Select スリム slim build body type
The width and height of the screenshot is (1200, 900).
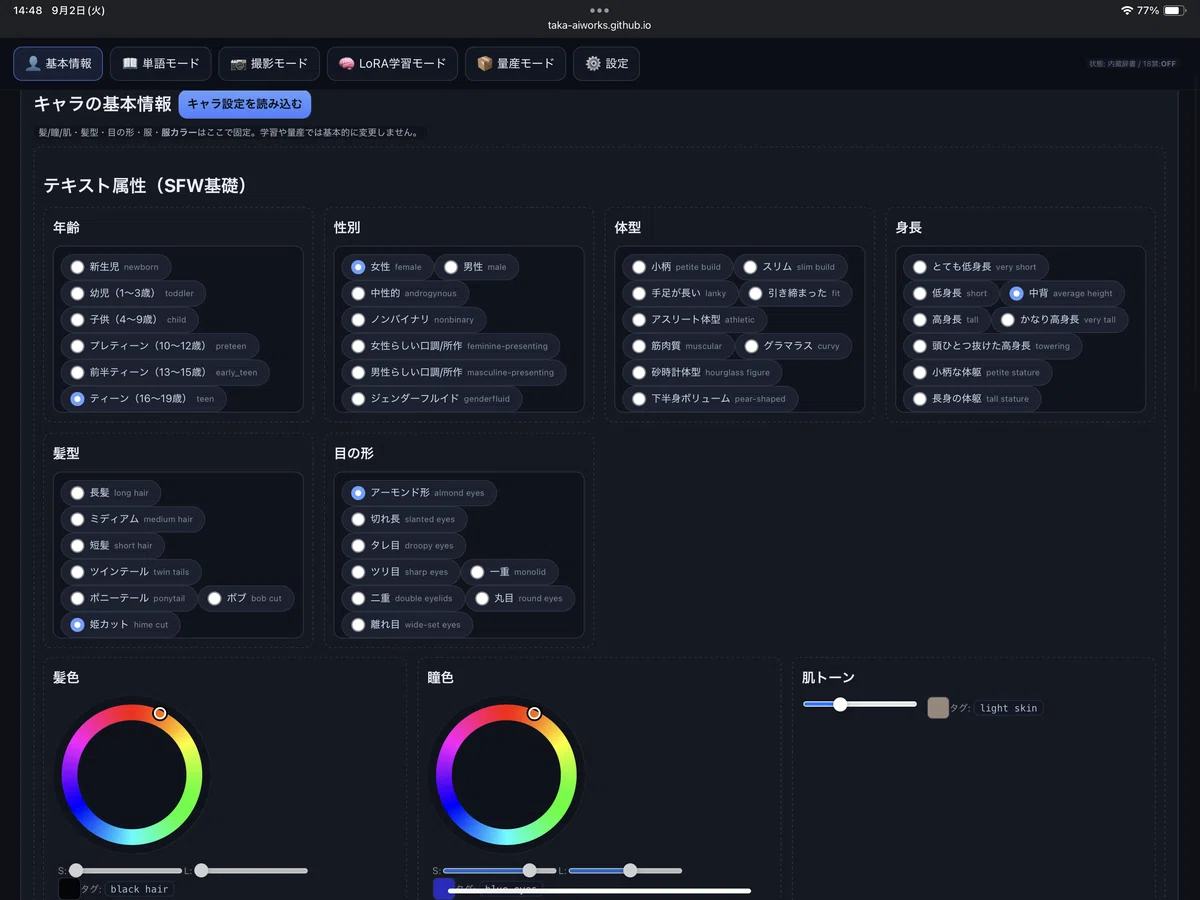click(790, 267)
